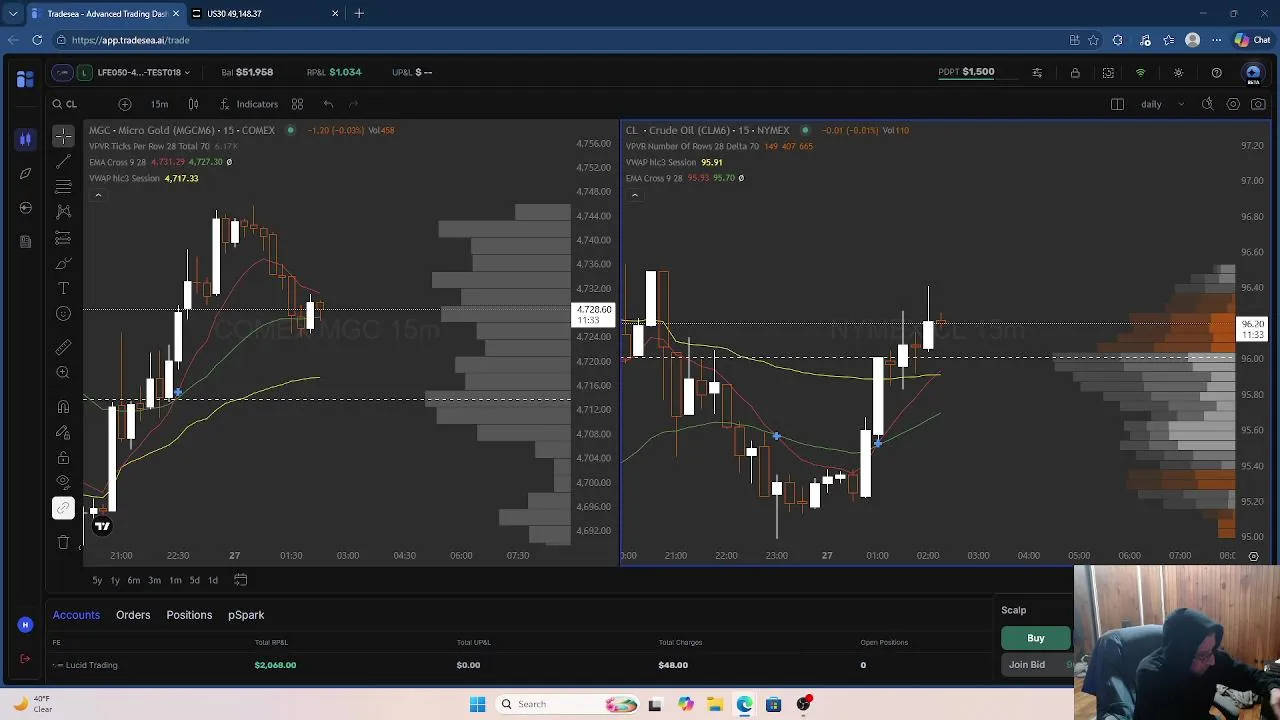Viewport: 1280px width, 720px height.
Task: Select the 1d time range
Action: [x=212, y=580]
